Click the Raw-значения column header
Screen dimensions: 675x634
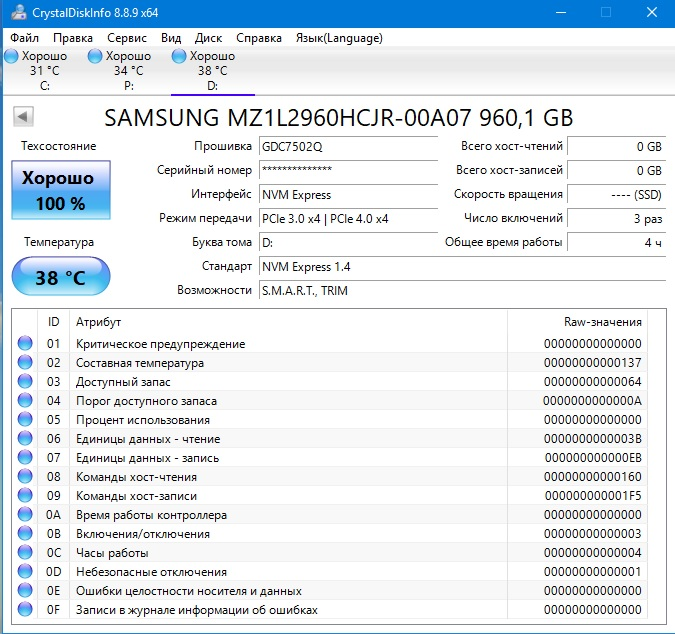(x=578, y=322)
